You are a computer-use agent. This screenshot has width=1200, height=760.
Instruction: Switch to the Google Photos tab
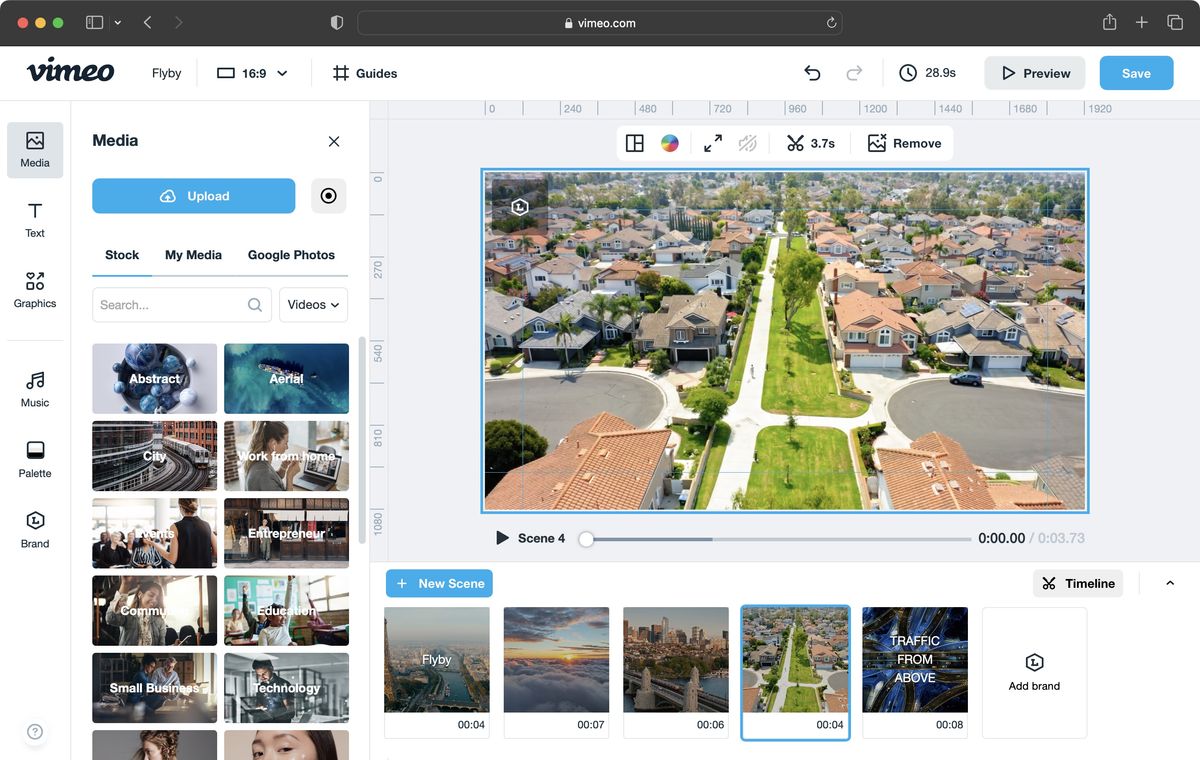pos(291,255)
